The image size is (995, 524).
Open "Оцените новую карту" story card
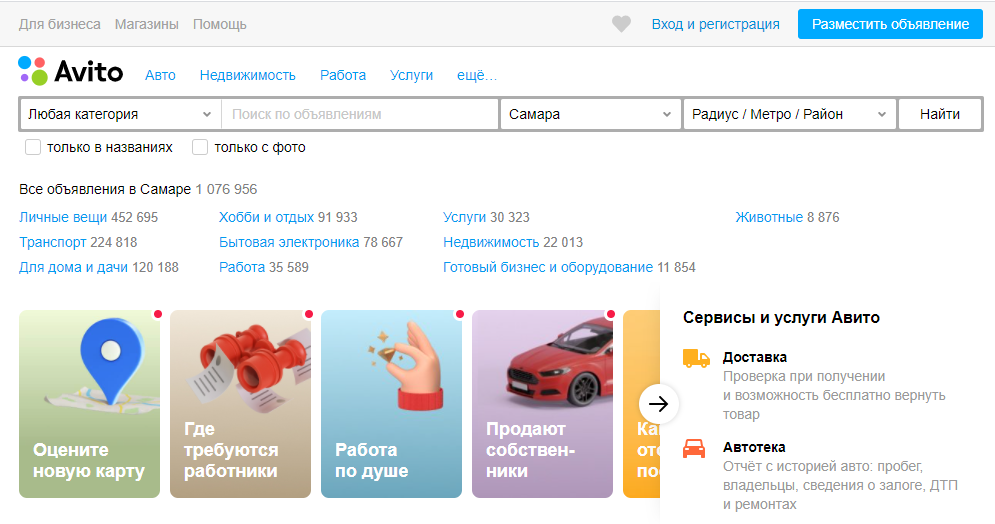coord(89,403)
